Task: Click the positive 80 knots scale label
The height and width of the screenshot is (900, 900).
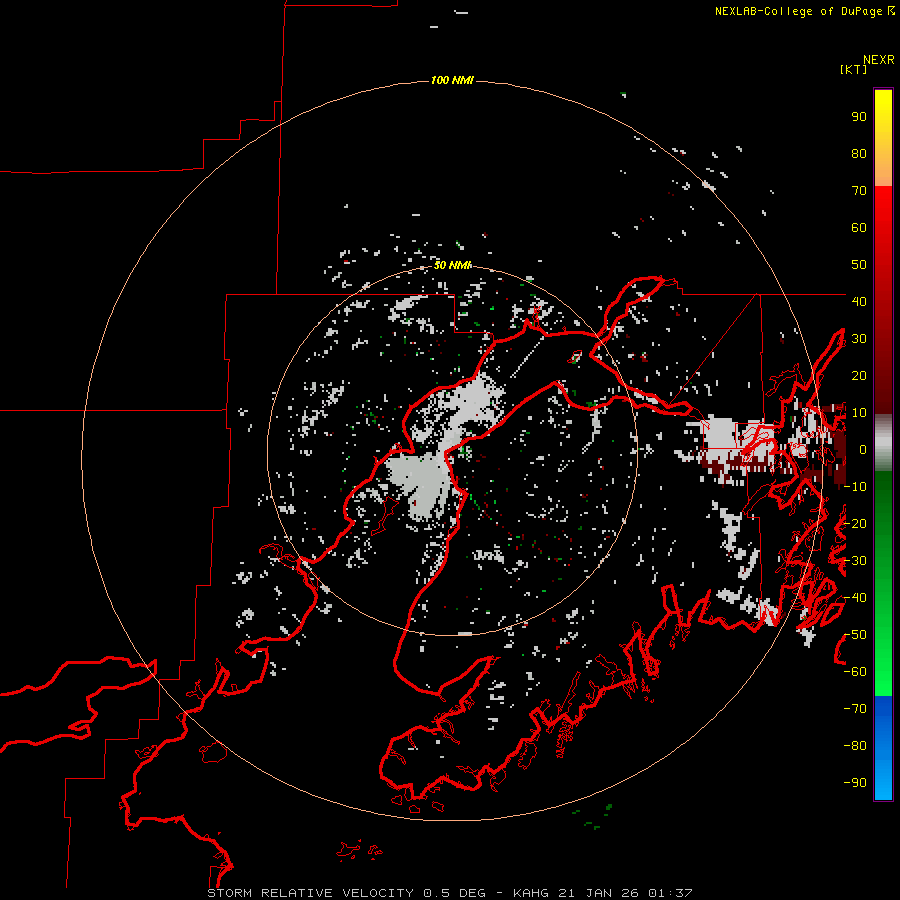Action: (859, 153)
